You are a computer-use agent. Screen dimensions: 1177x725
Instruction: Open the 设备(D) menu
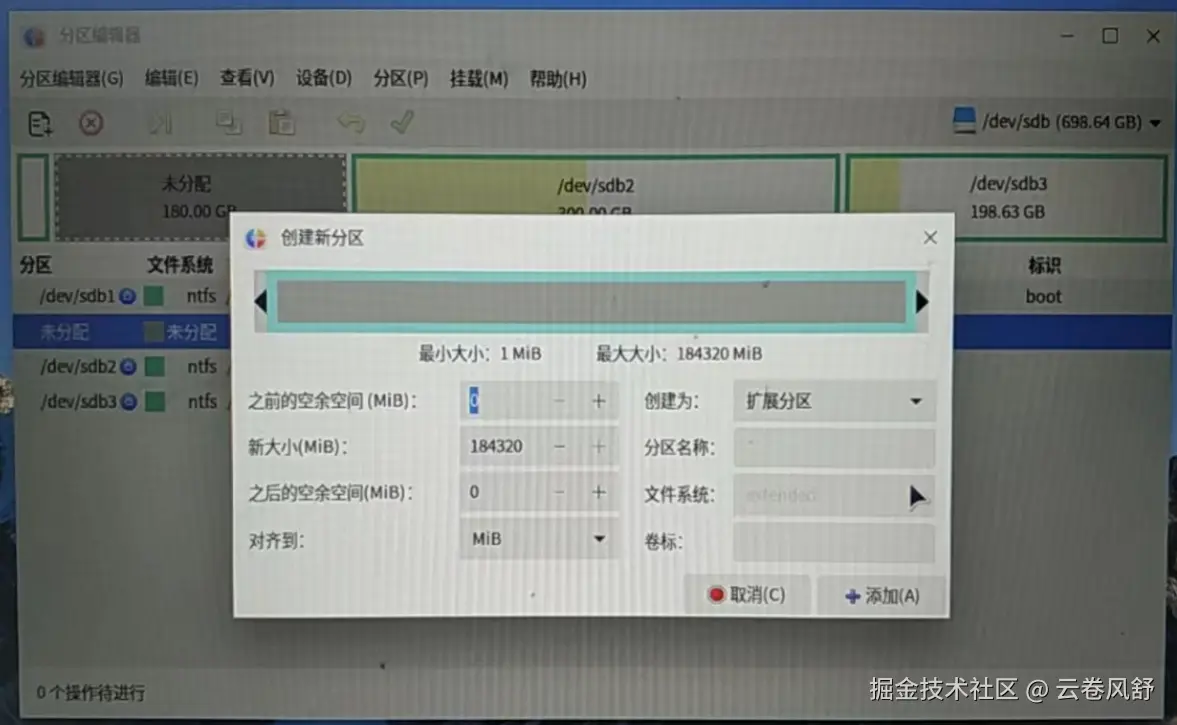click(323, 78)
